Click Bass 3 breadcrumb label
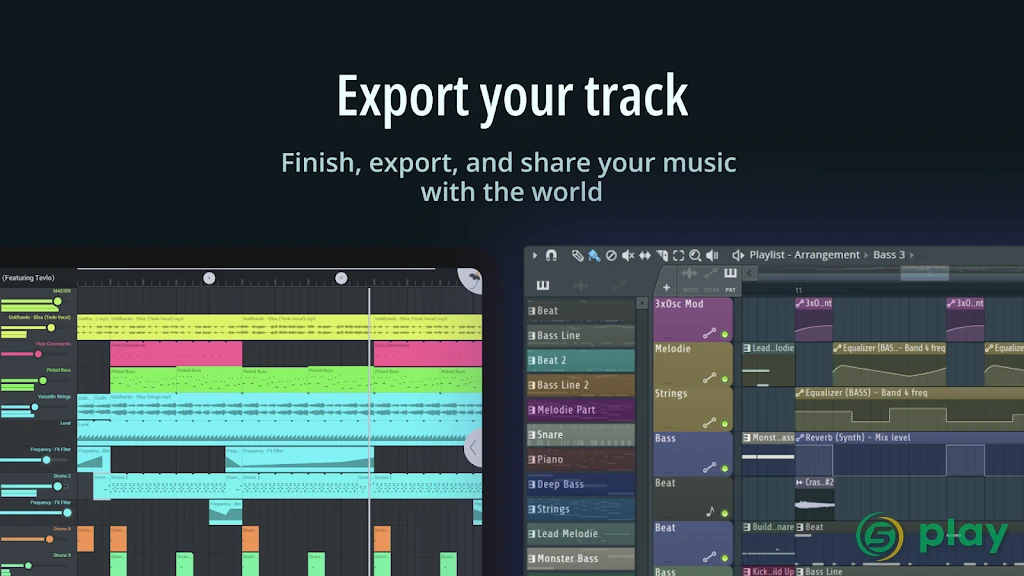The image size is (1024, 576). click(x=889, y=255)
